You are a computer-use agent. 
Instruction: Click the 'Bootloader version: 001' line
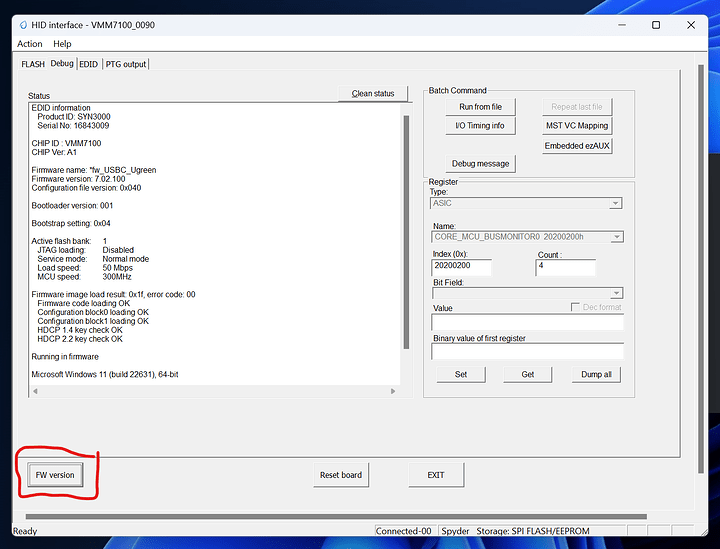click(72, 206)
